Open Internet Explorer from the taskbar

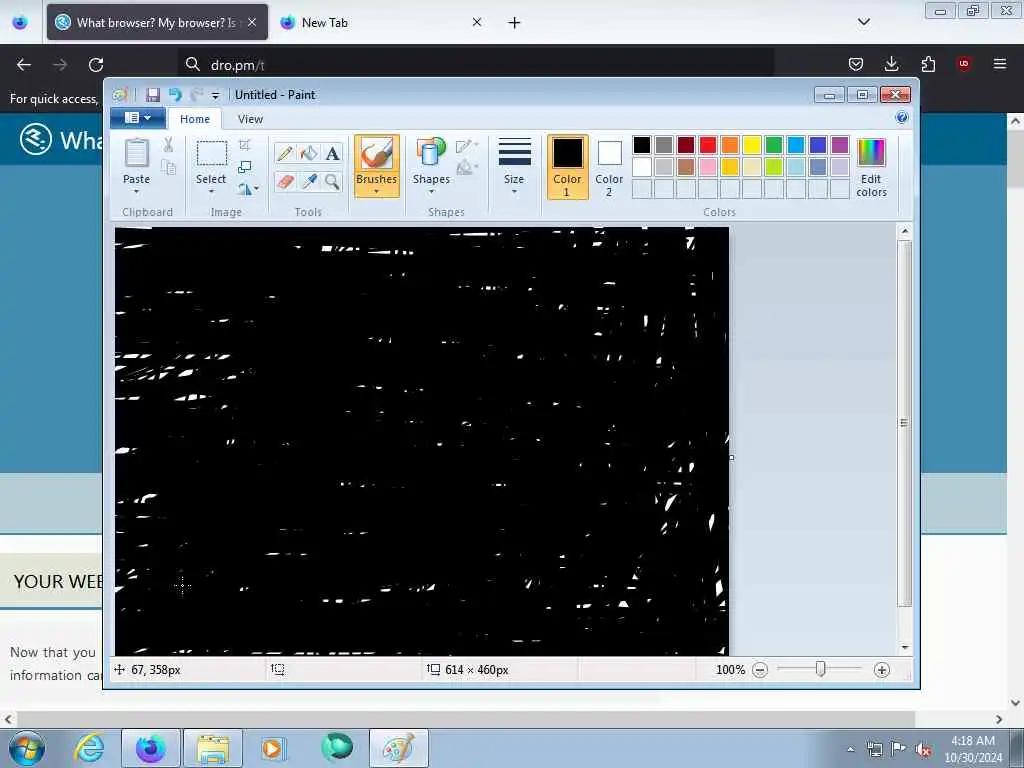coord(89,748)
